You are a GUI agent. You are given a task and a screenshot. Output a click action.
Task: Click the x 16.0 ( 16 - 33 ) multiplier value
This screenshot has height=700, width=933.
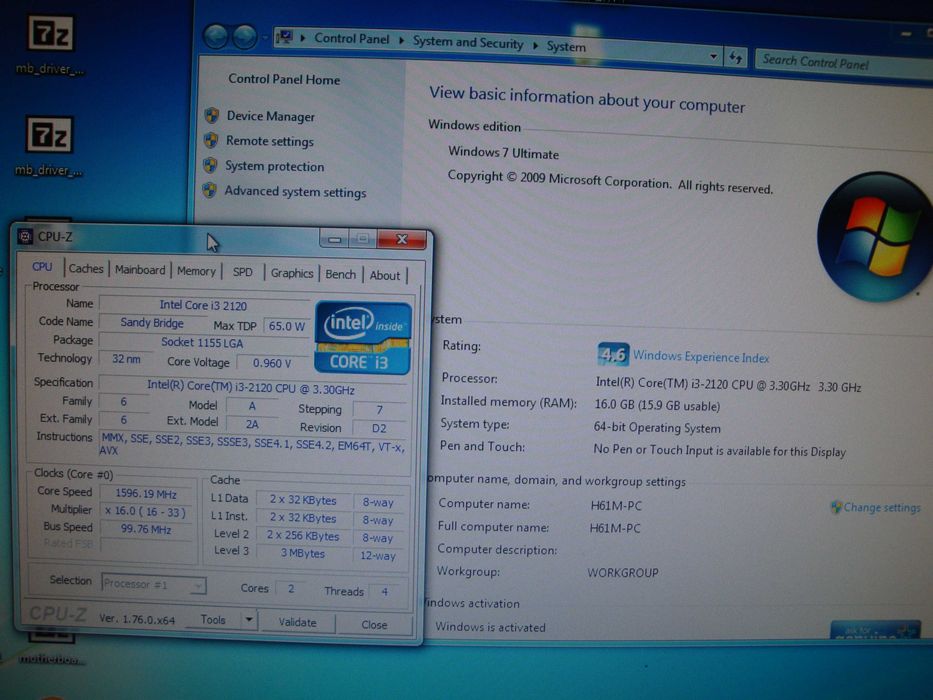146,511
